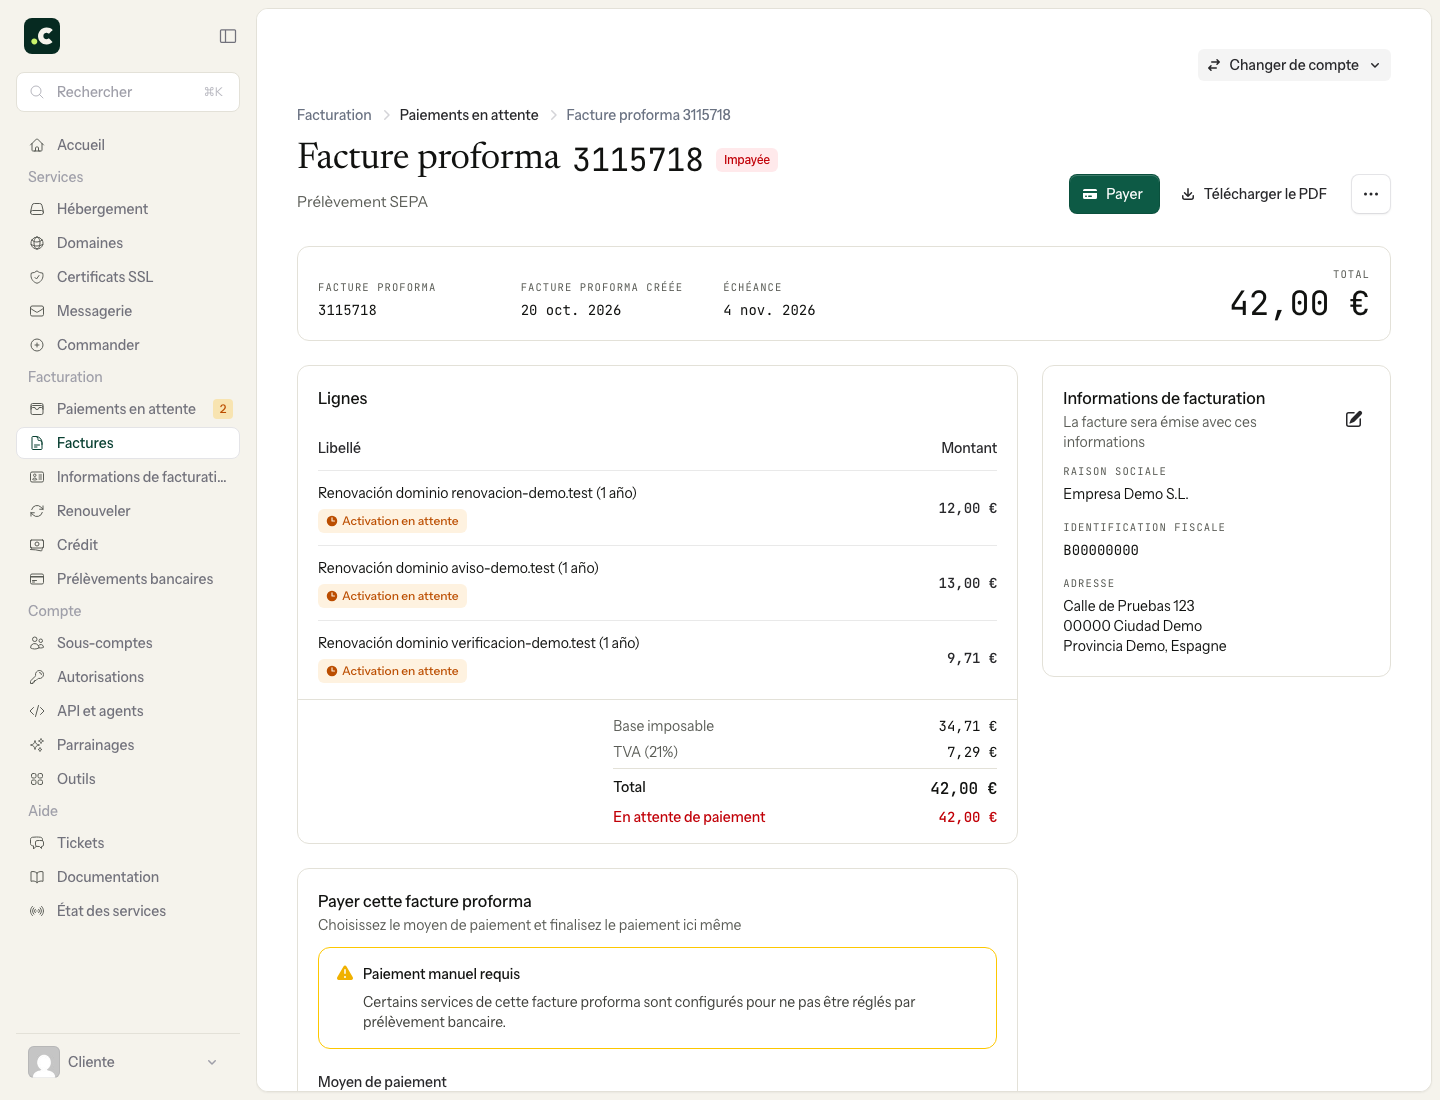Click Activation en attente for aviso-demo.test
Viewport: 1440px width, 1100px height.
(392, 596)
